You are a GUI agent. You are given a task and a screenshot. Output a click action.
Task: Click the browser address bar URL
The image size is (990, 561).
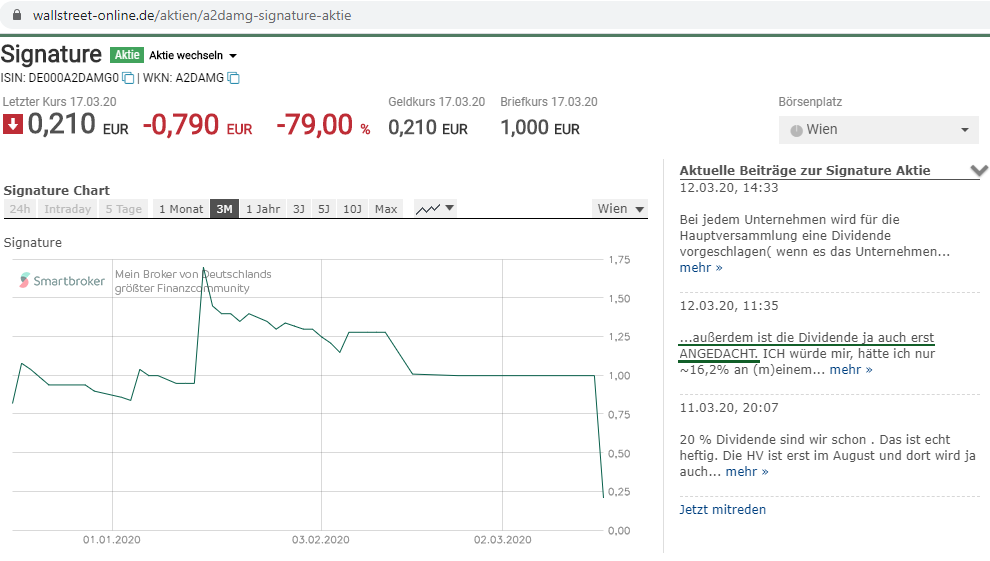190,16
